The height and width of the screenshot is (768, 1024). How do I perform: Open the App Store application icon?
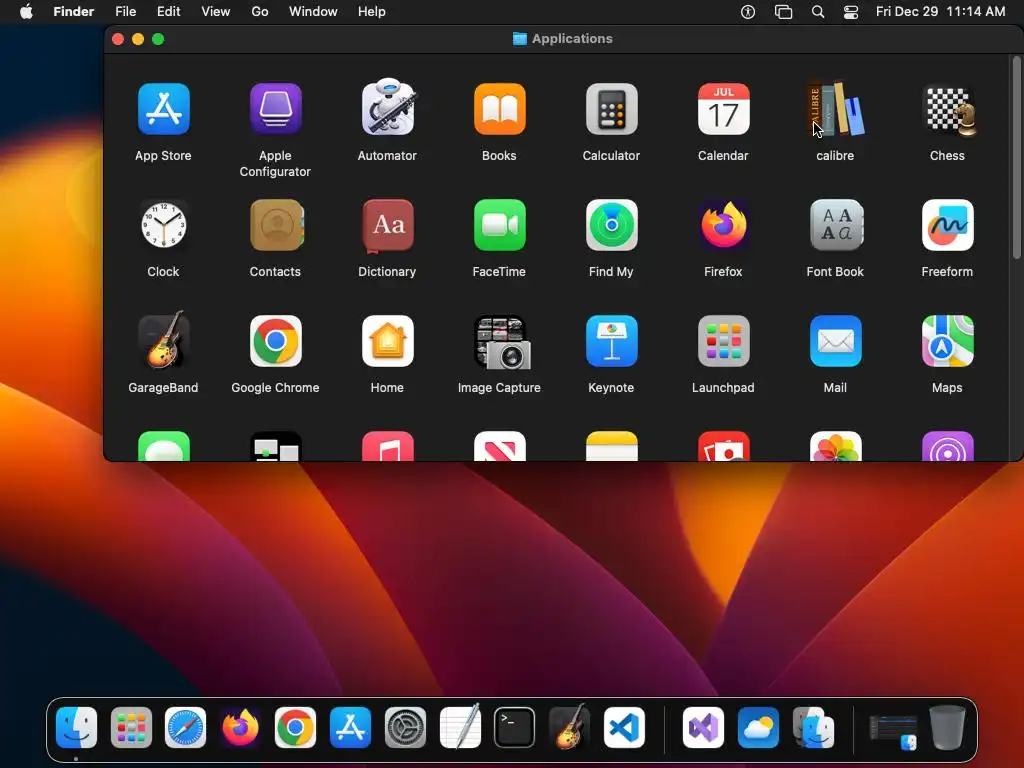click(163, 109)
